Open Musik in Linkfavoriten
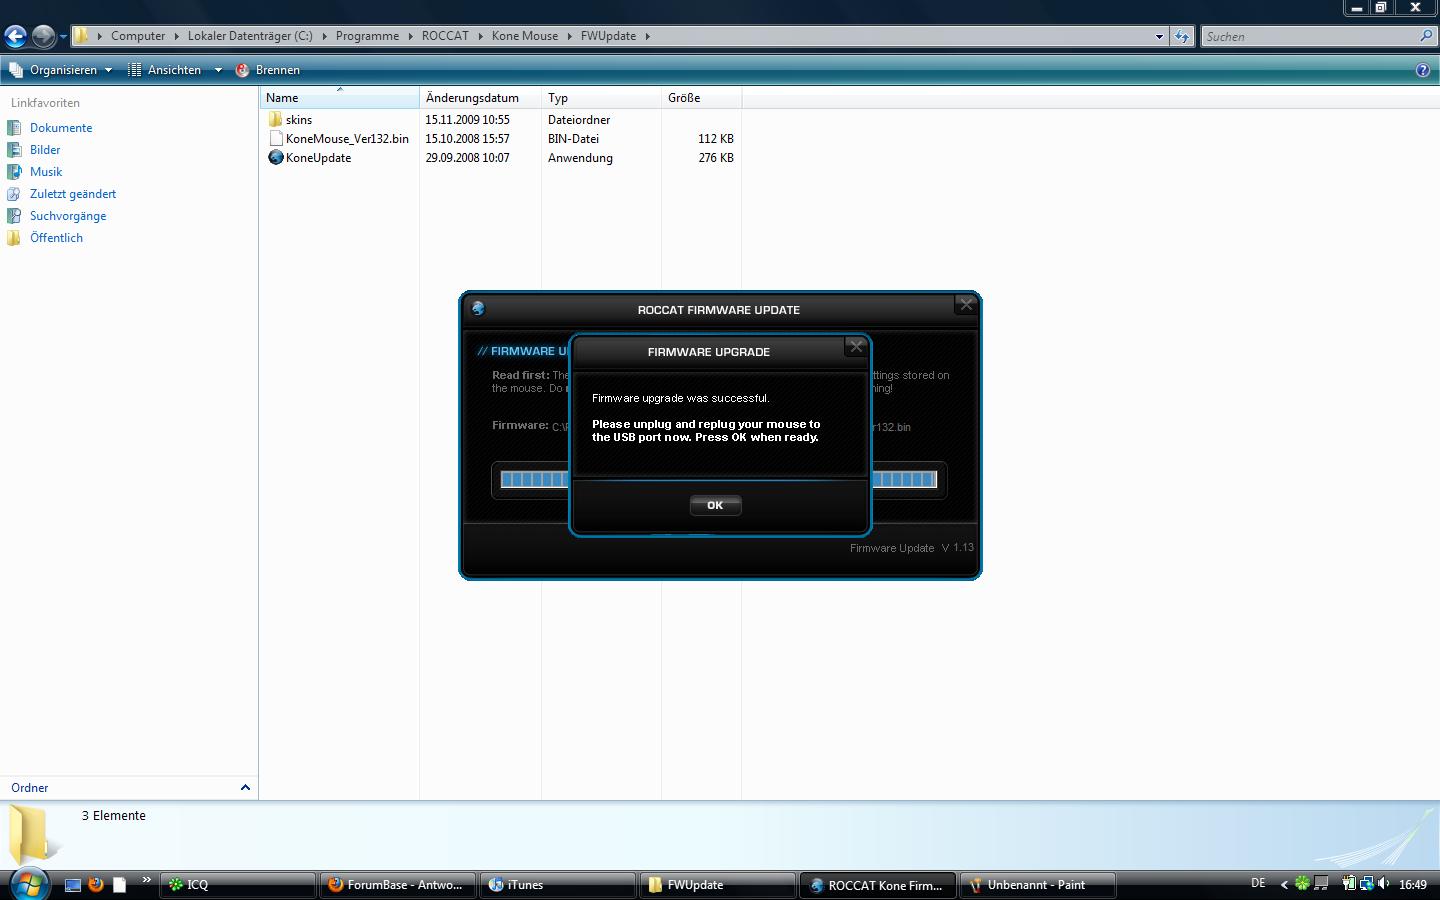Image resolution: width=1440 pixels, height=900 pixels. tap(46, 172)
